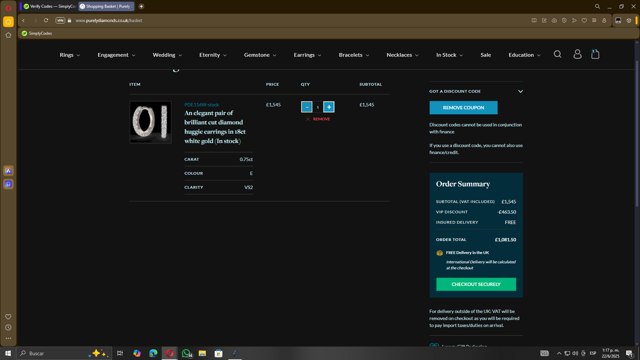The width and height of the screenshot is (640, 360).
Task: Open the sidebar home icon
Action: click(8, 22)
